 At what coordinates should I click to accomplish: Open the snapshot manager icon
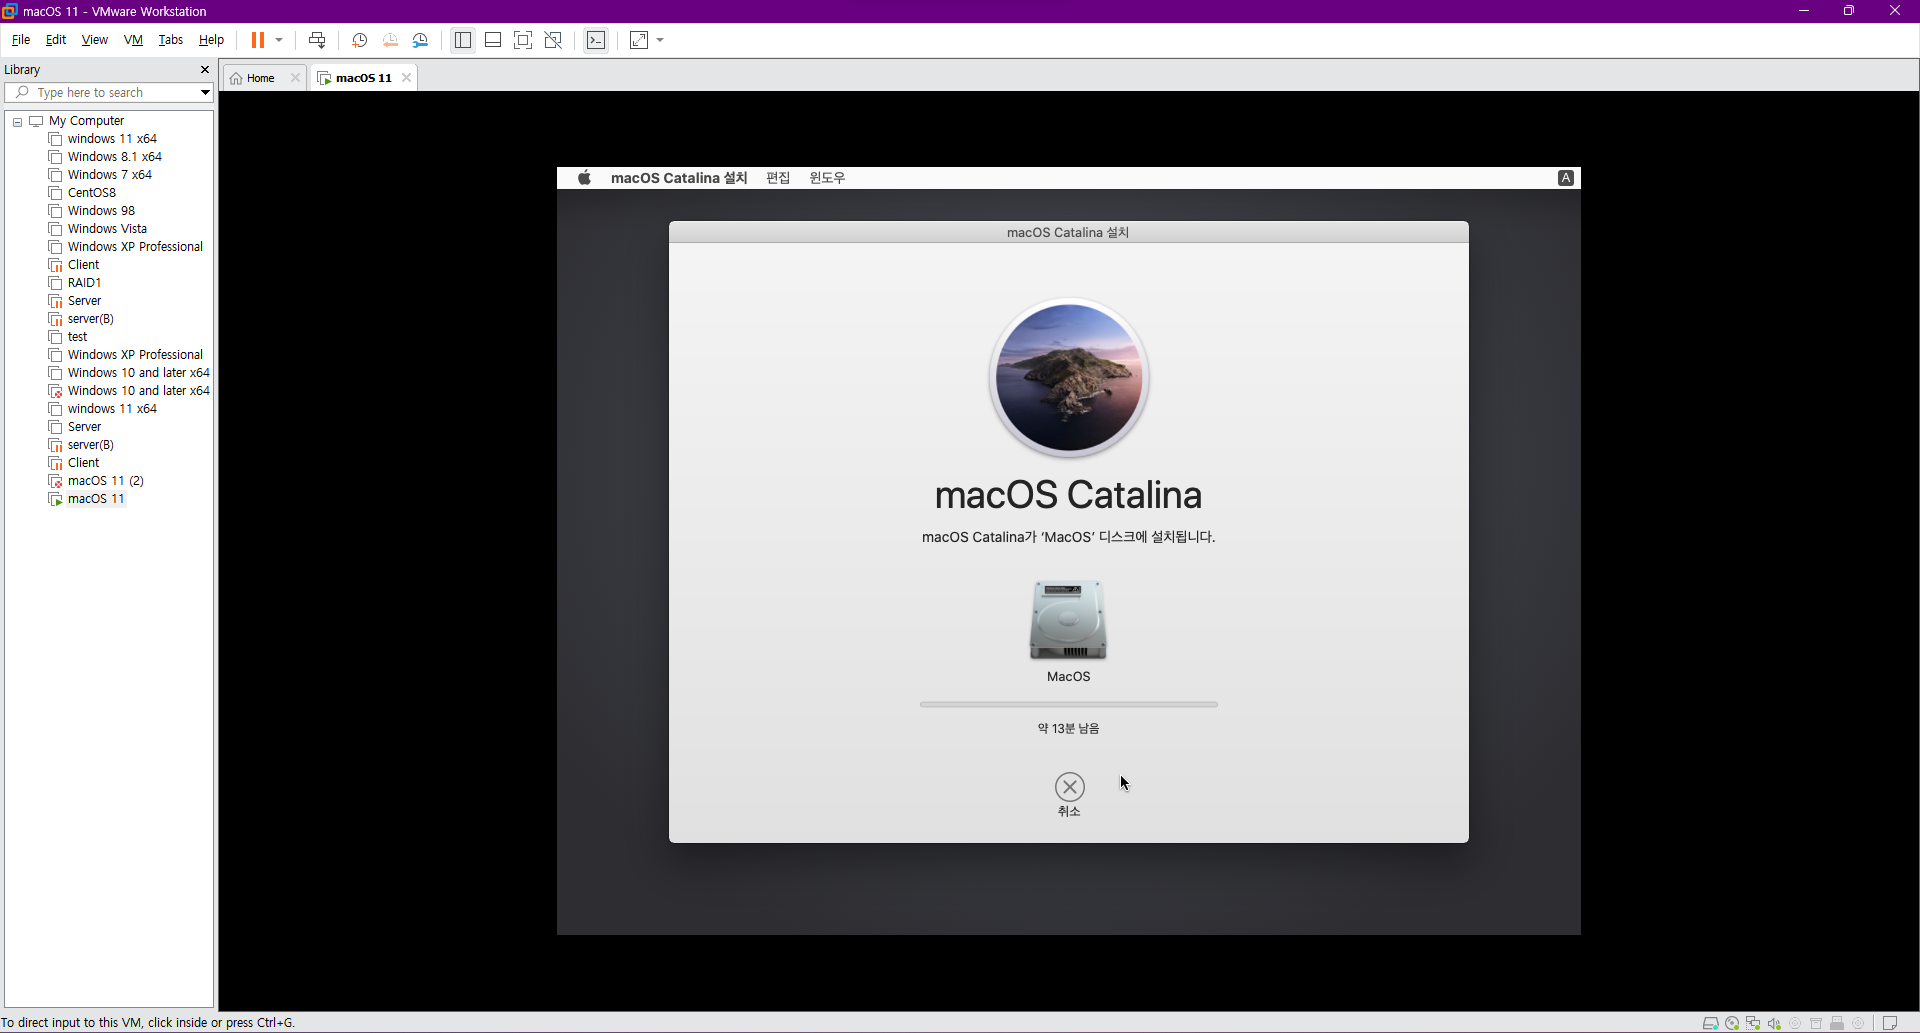point(421,40)
